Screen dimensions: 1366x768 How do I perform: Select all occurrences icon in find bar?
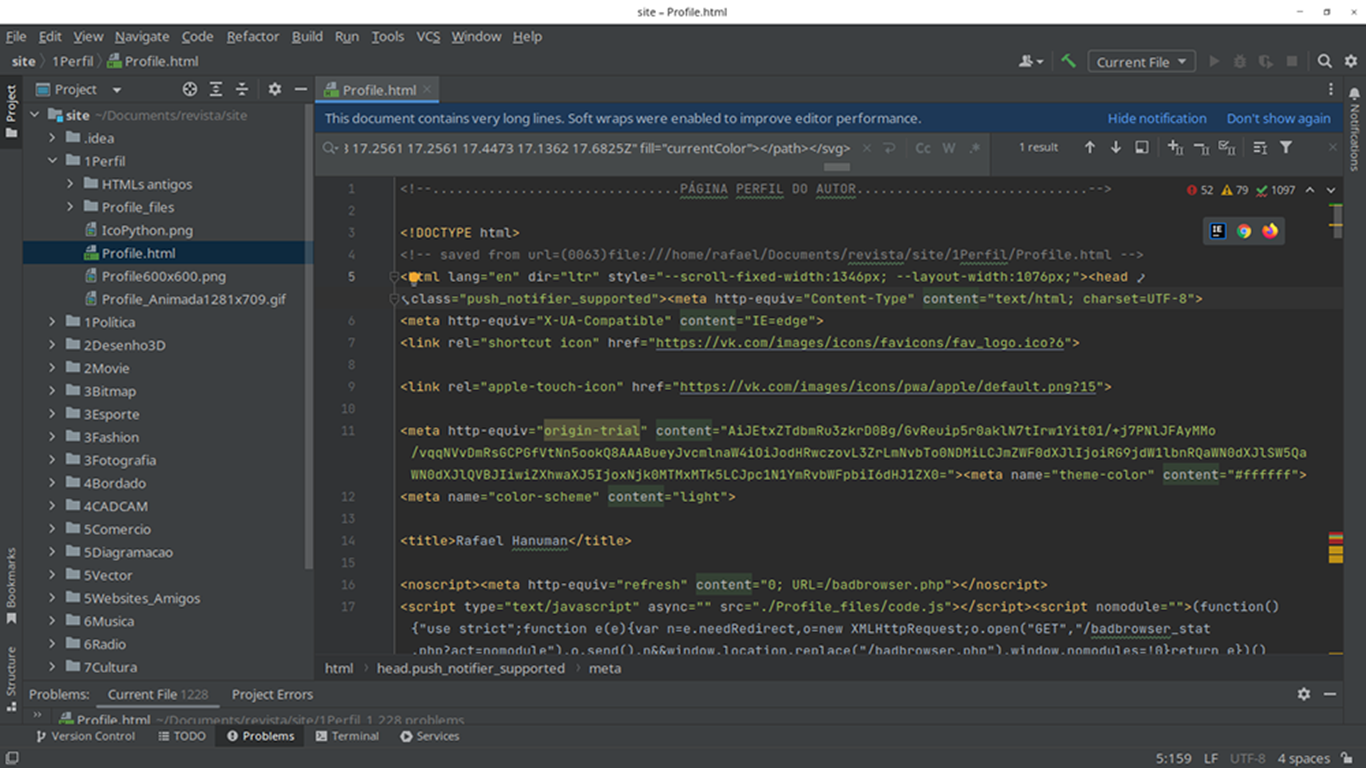[1227, 147]
